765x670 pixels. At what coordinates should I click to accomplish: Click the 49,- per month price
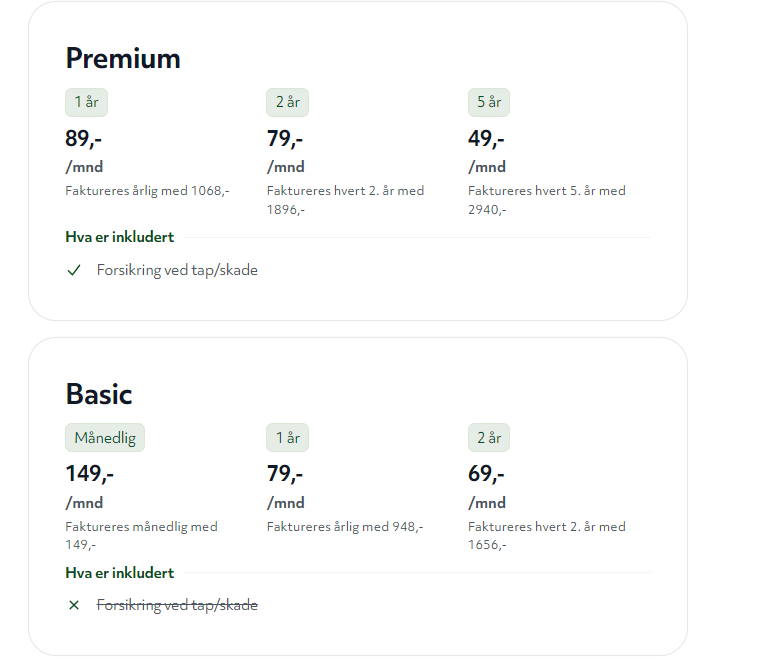pos(486,139)
